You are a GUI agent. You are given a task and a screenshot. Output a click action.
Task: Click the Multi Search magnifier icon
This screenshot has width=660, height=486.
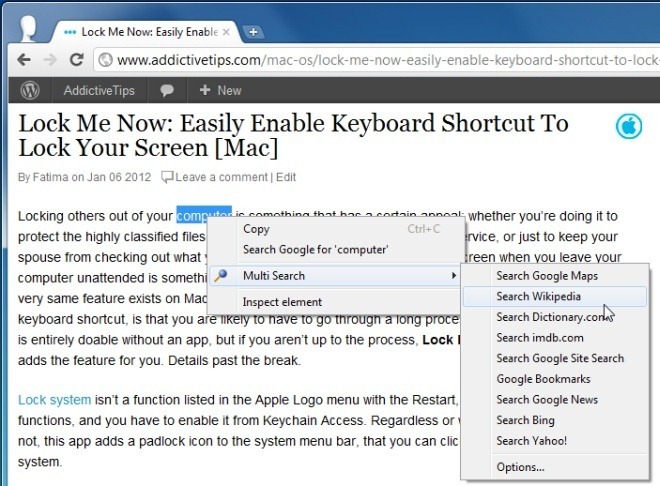point(221,276)
